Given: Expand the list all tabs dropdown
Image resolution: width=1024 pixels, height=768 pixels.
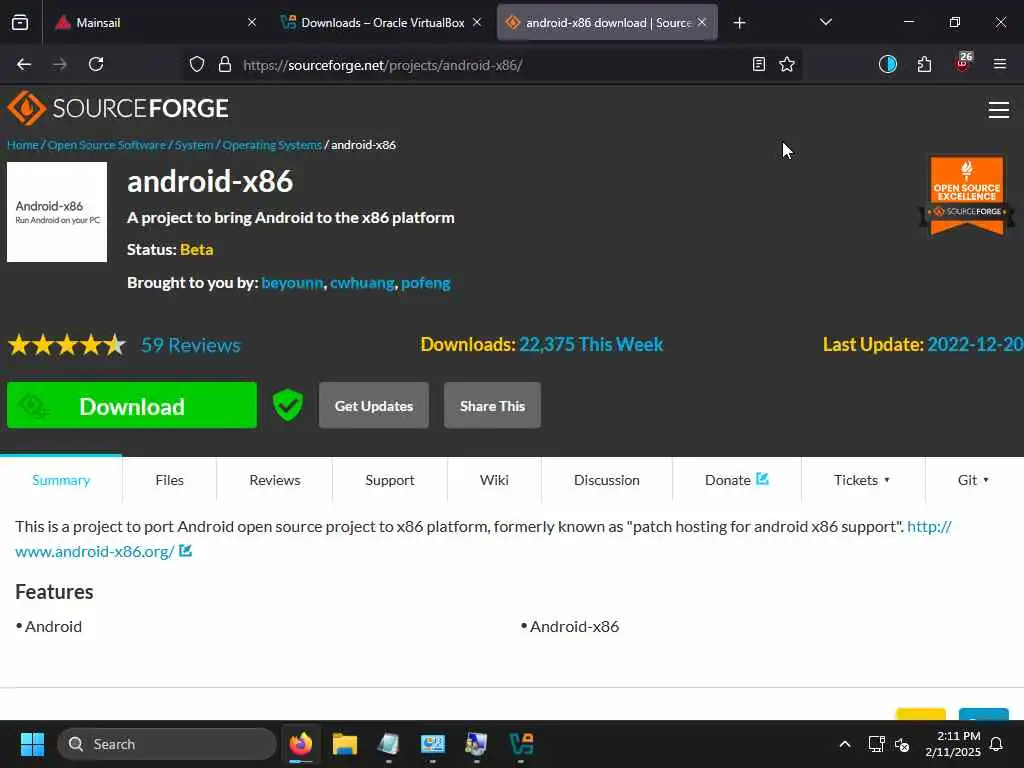Looking at the screenshot, I should click(x=826, y=22).
